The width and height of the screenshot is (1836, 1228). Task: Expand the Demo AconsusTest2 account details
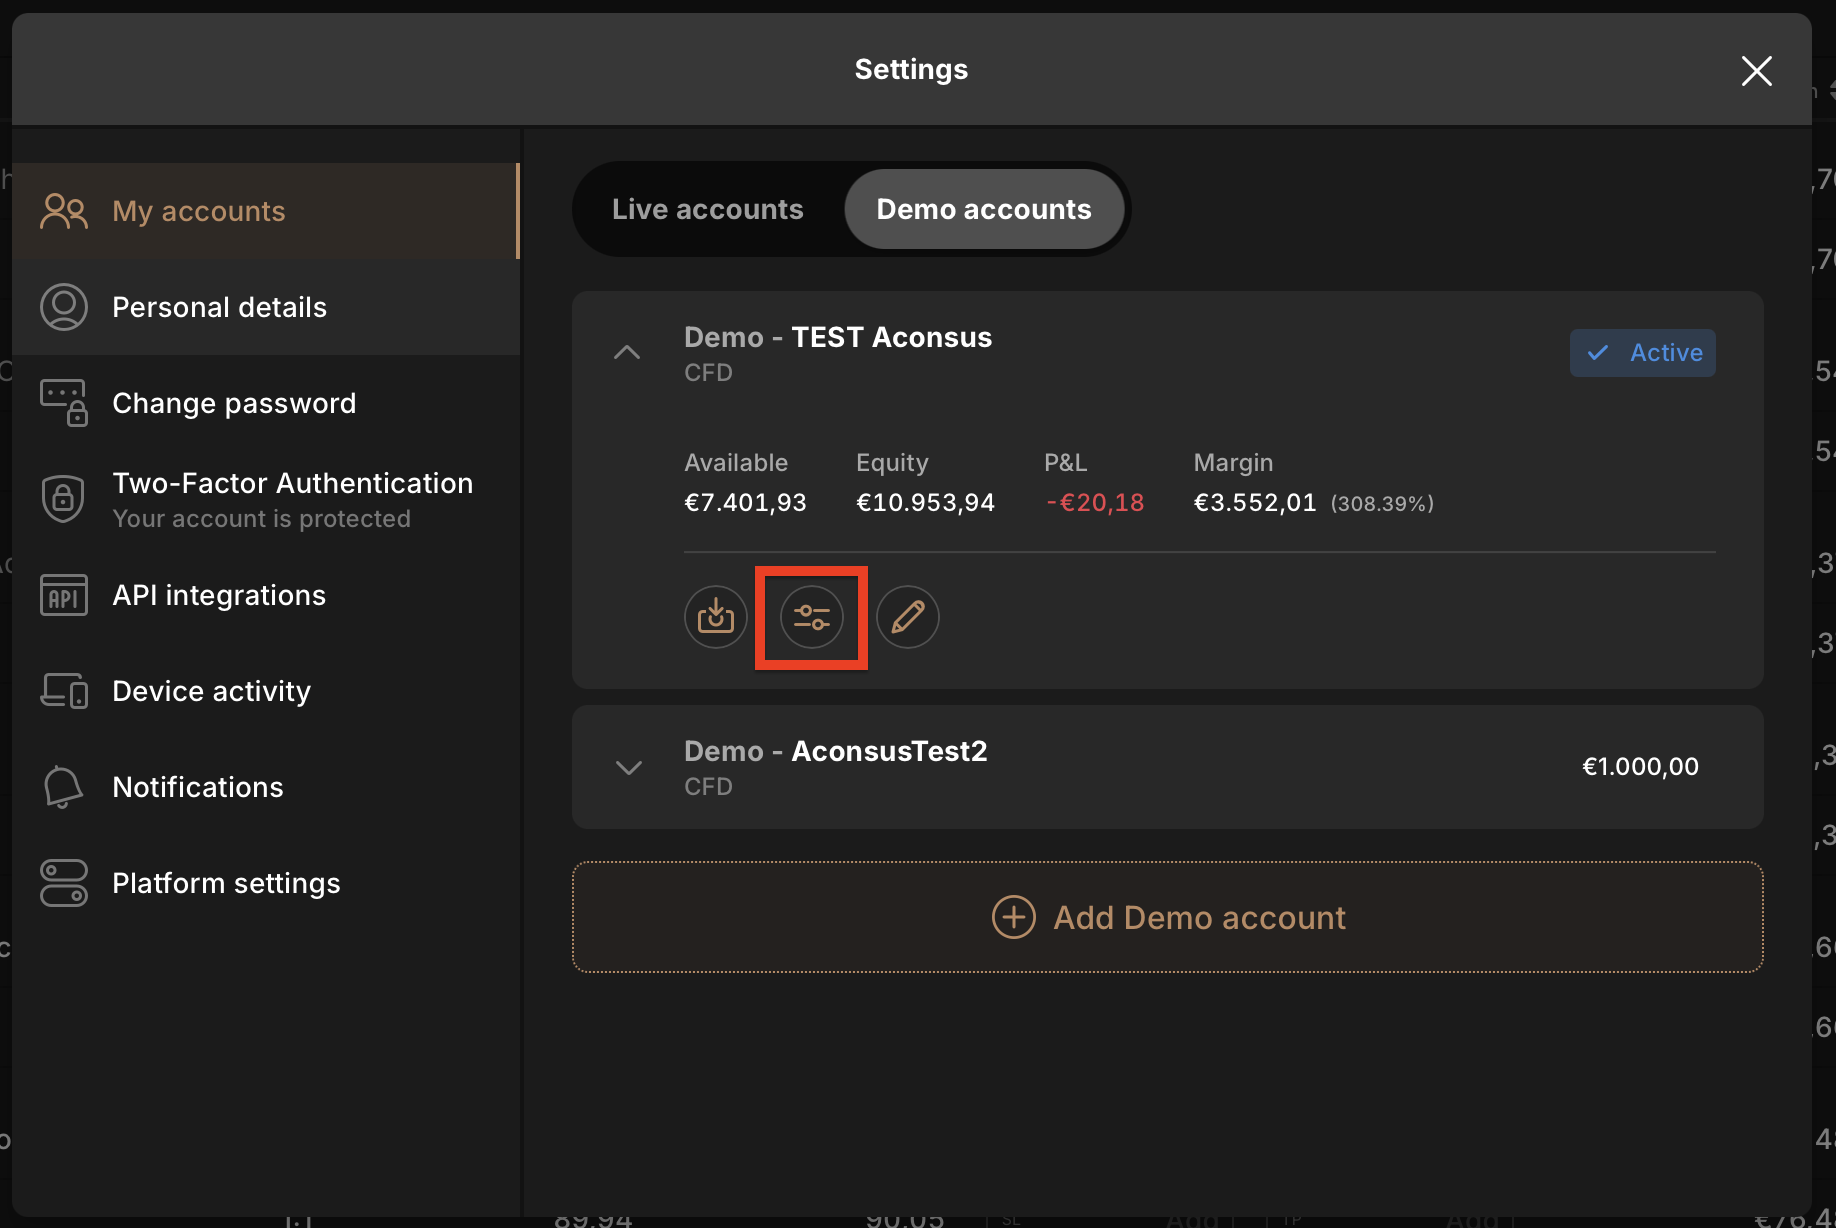(628, 767)
